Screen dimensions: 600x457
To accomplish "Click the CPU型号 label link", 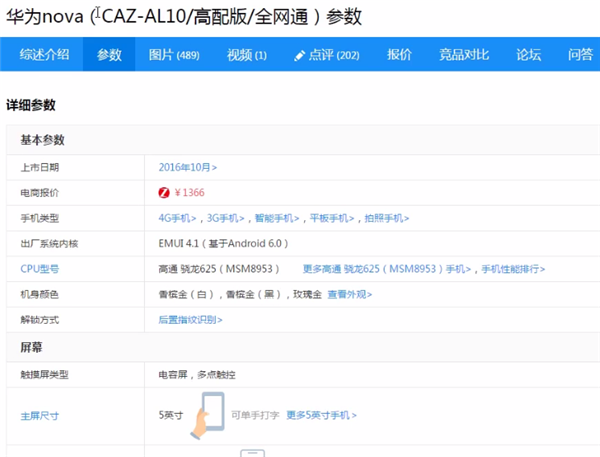I will 40,269.
